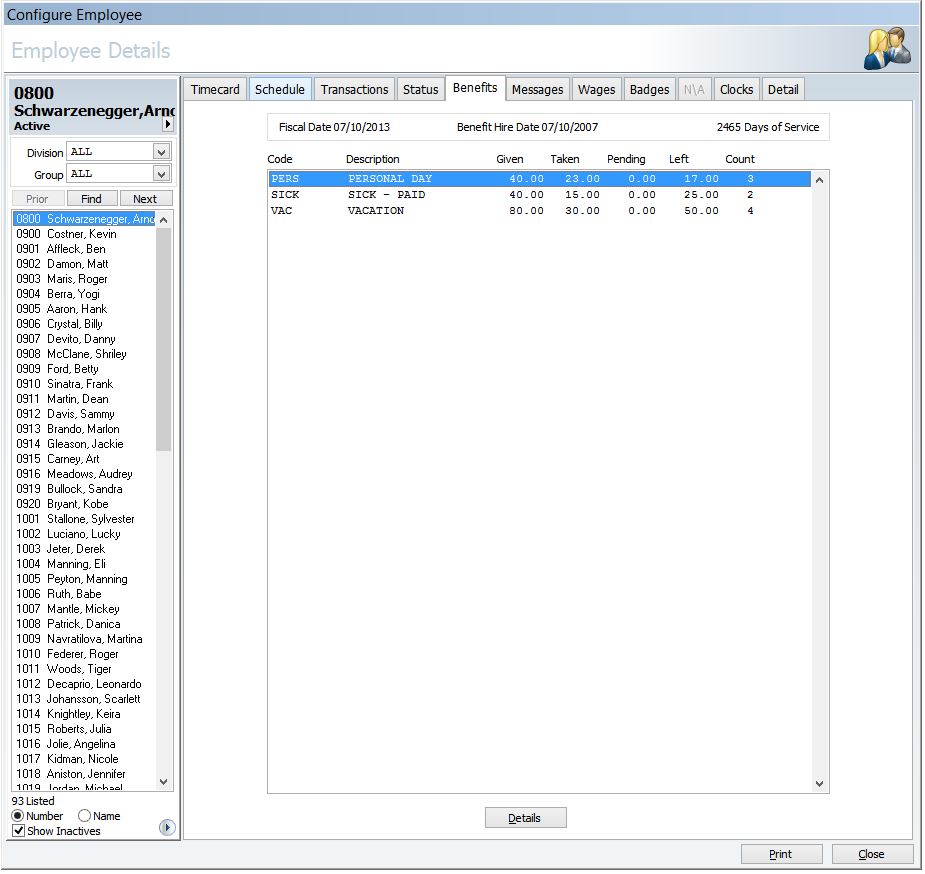Screen dimensions: 925x874
Task: Go to the Transactions tab
Action: click(x=354, y=90)
